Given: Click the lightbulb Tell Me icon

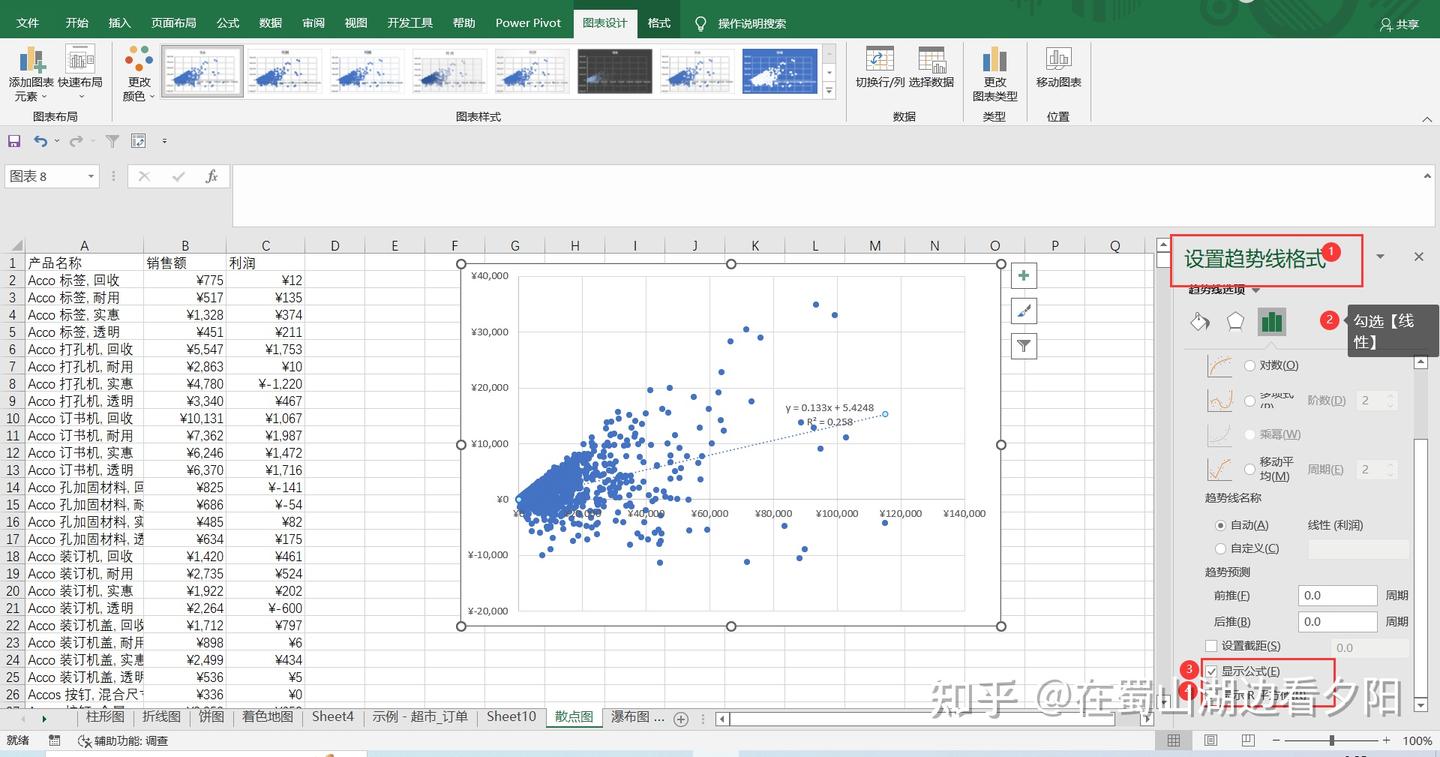Looking at the screenshot, I should (700, 23).
